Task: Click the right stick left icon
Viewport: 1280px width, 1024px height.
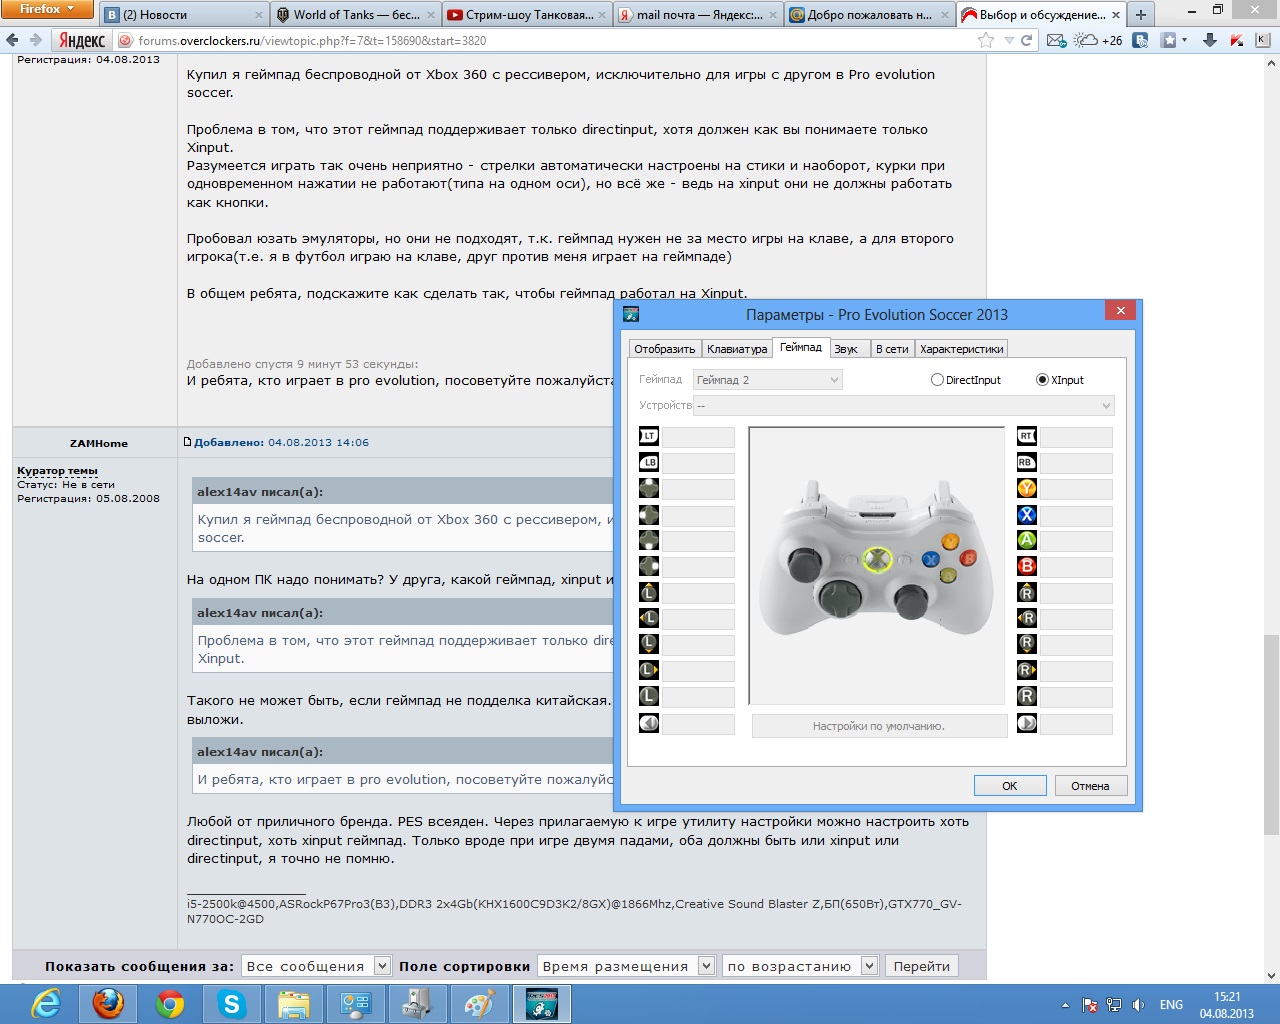Action: coord(1026,618)
